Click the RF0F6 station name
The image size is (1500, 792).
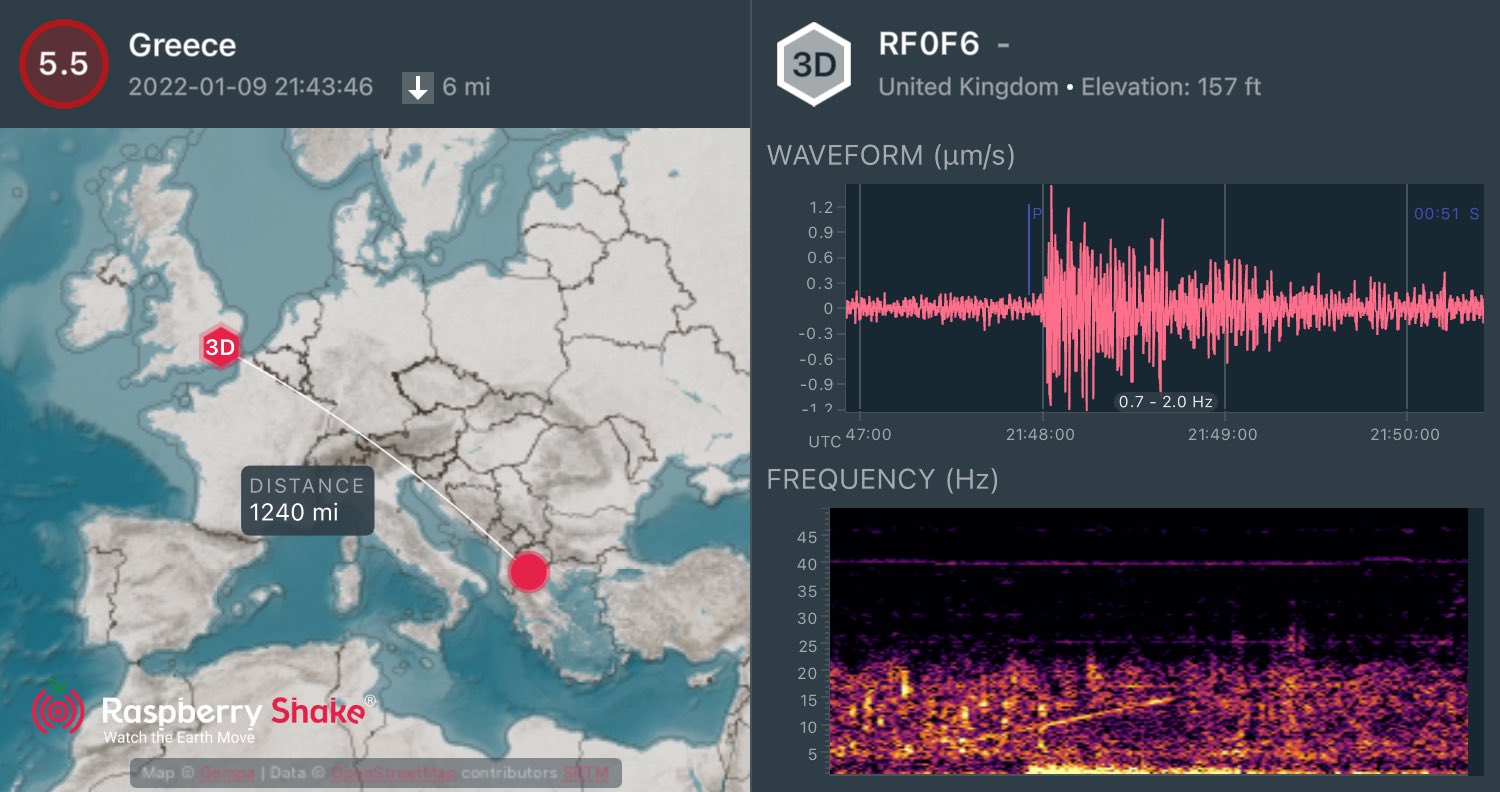click(x=928, y=45)
